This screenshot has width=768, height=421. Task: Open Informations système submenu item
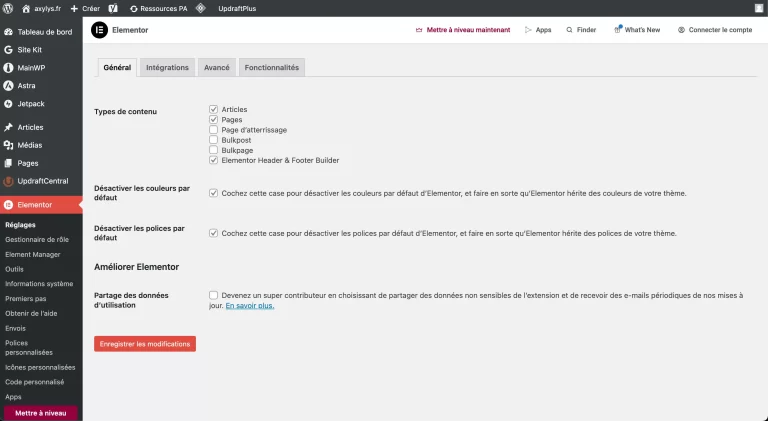click(39, 284)
